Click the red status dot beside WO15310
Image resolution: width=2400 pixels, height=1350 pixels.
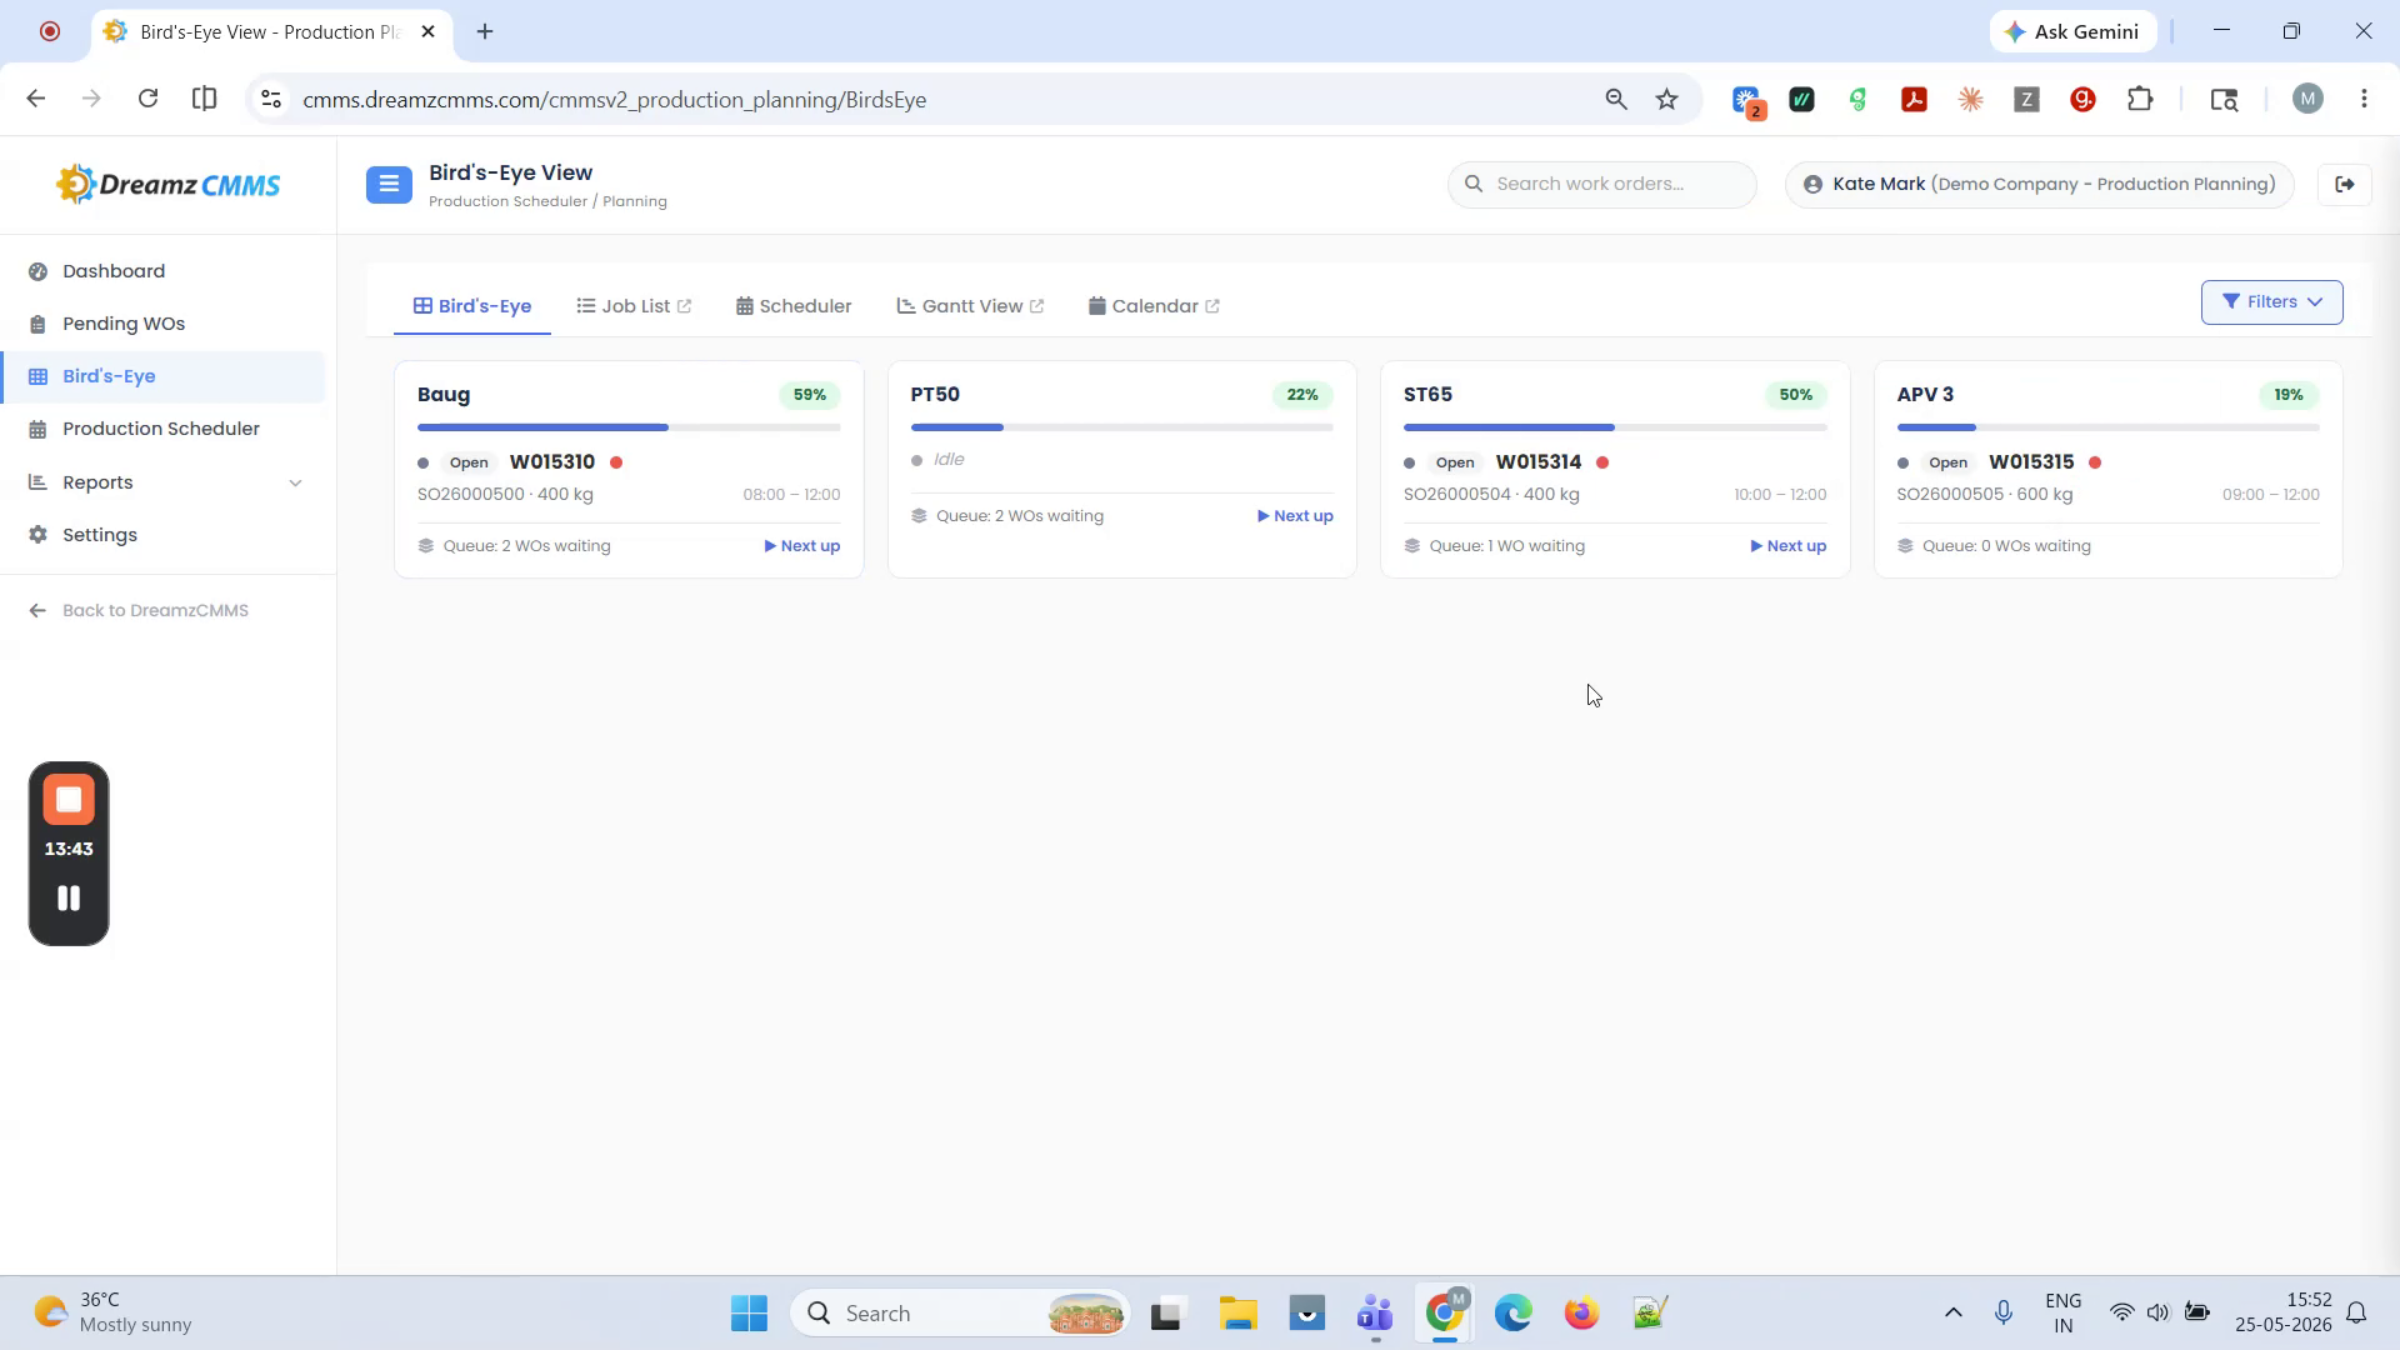pos(616,462)
